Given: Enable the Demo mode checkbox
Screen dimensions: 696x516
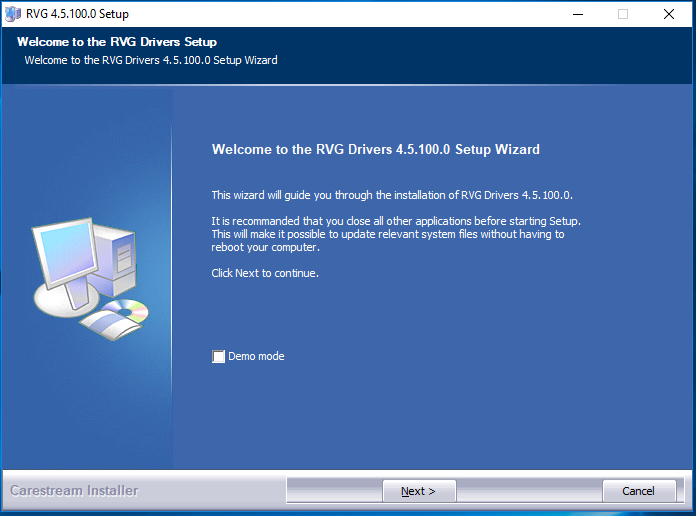Looking at the screenshot, I should 218,357.
